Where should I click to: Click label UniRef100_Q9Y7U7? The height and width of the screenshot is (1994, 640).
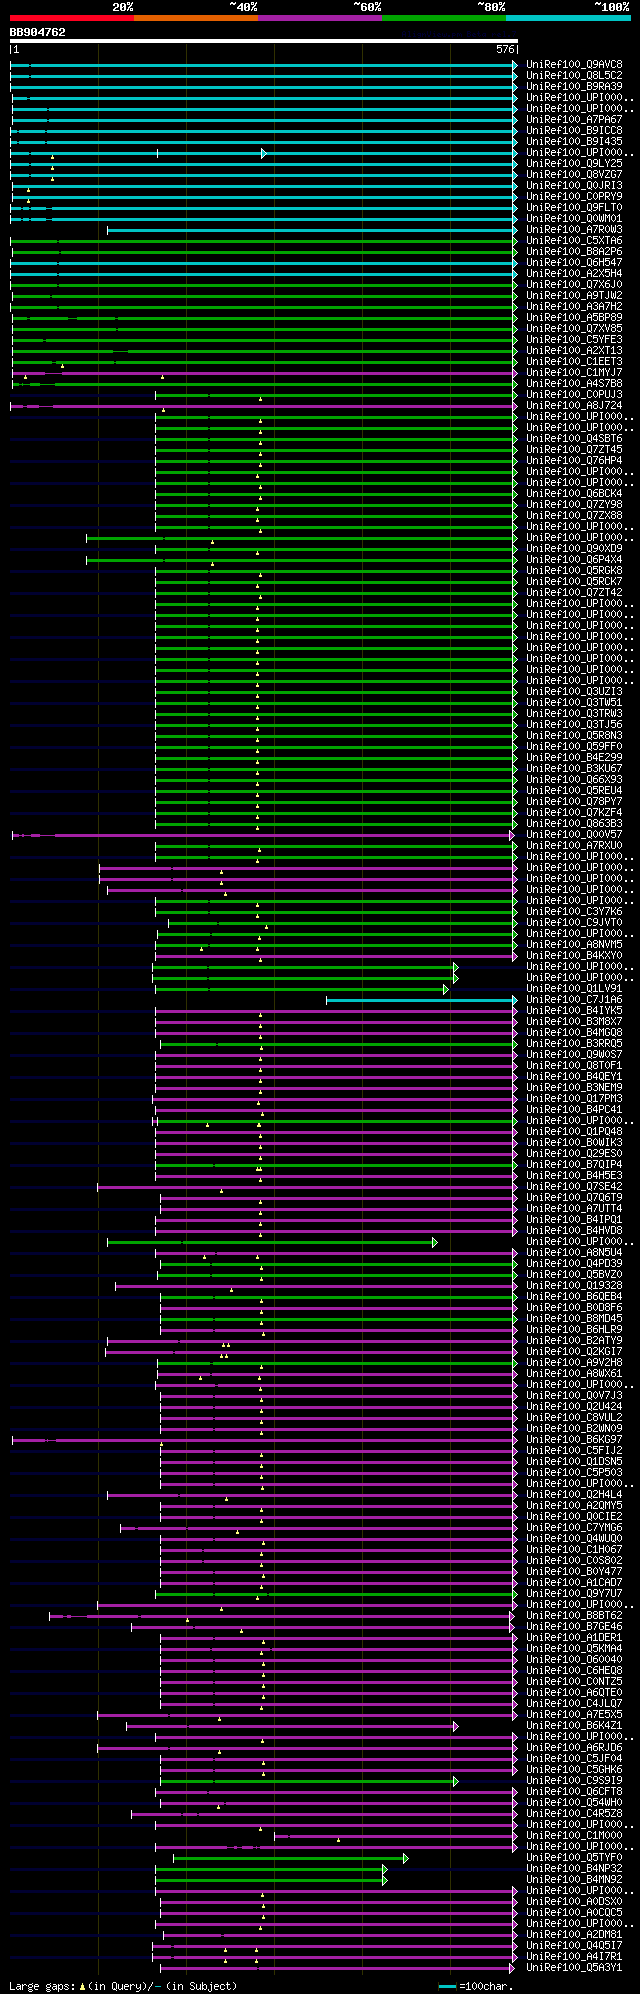tap(574, 1593)
